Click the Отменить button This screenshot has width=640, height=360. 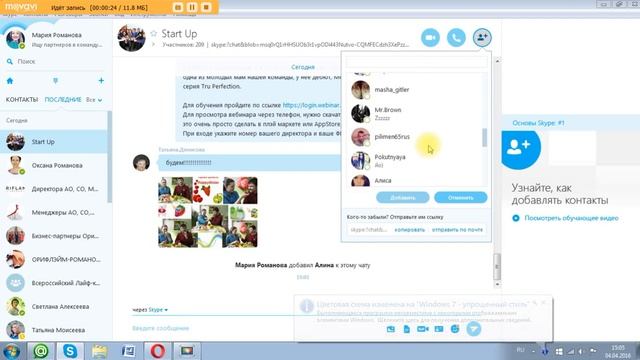click(x=461, y=198)
